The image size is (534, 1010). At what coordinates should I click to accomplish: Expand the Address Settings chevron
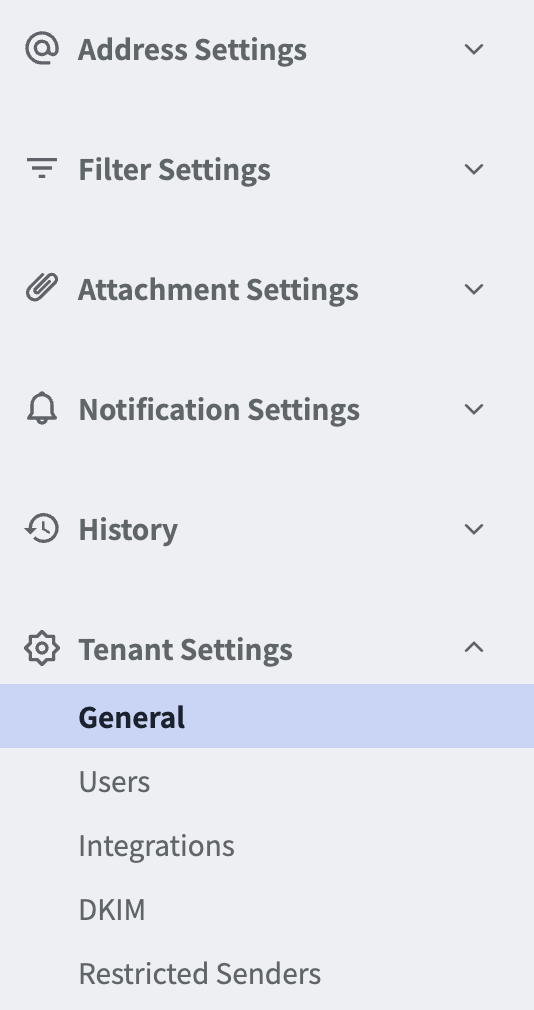(474, 49)
